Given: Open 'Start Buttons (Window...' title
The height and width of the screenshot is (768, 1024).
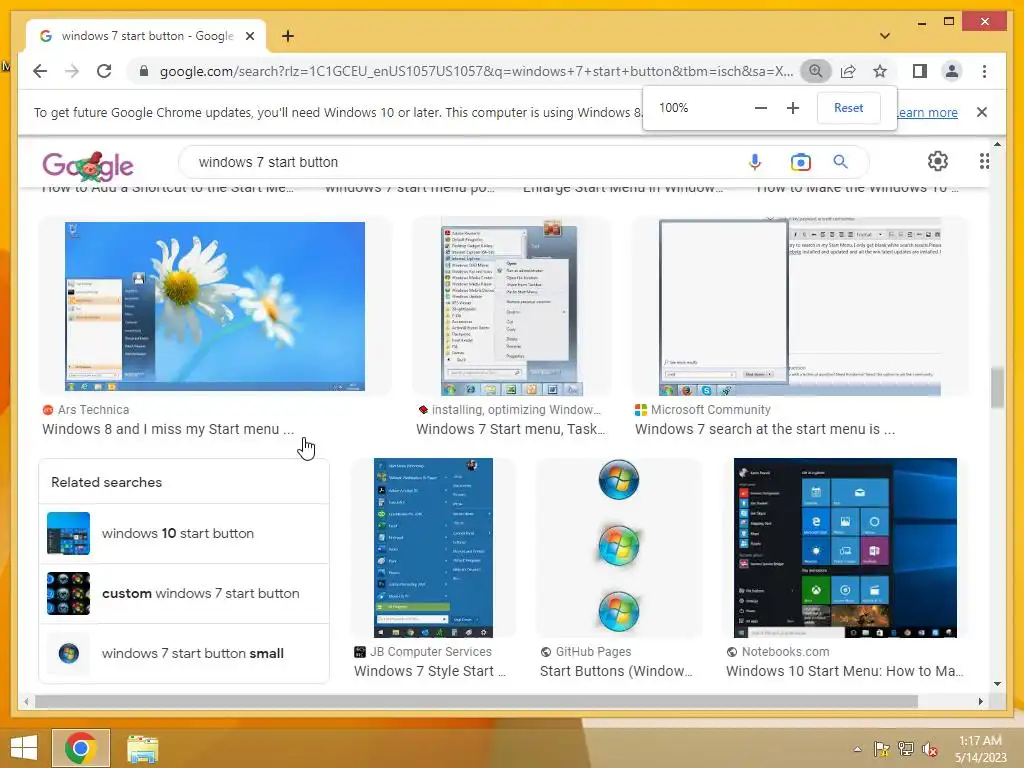Looking at the screenshot, I should pyautogui.click(x=616, y=671).
